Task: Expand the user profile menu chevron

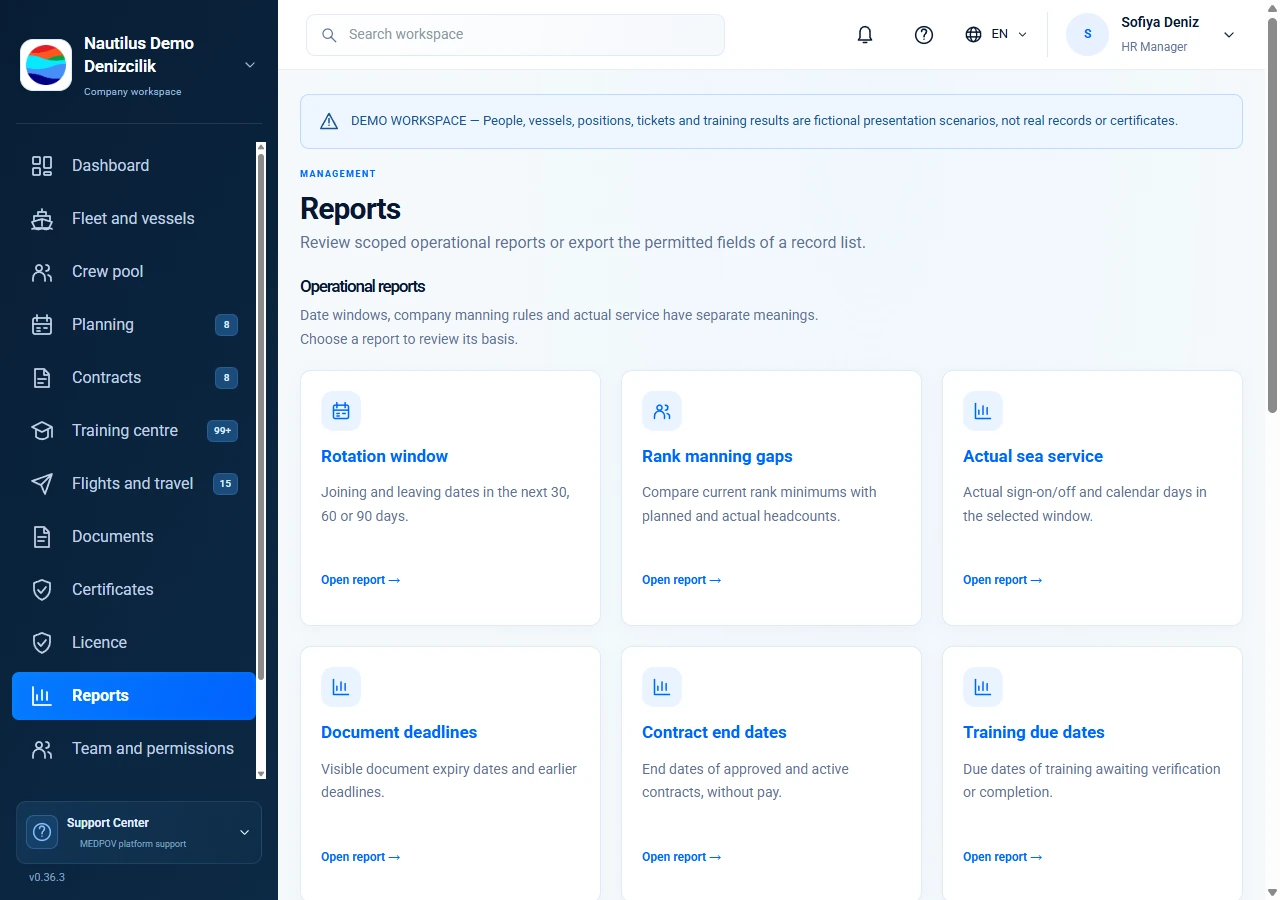Action: pos(1229,35)
